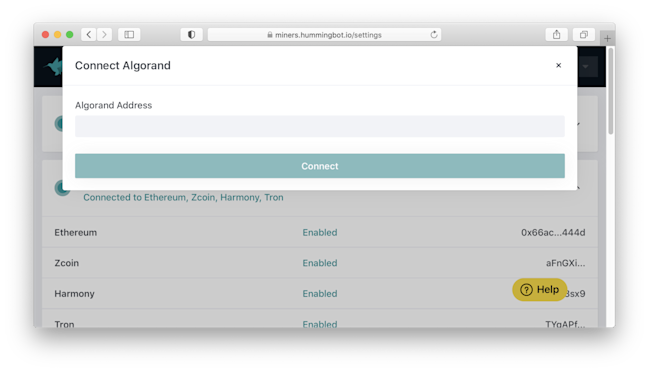Click the Tron row label
Image resolution: width=649 pixels, height=372 pixels.
point(64,324)
